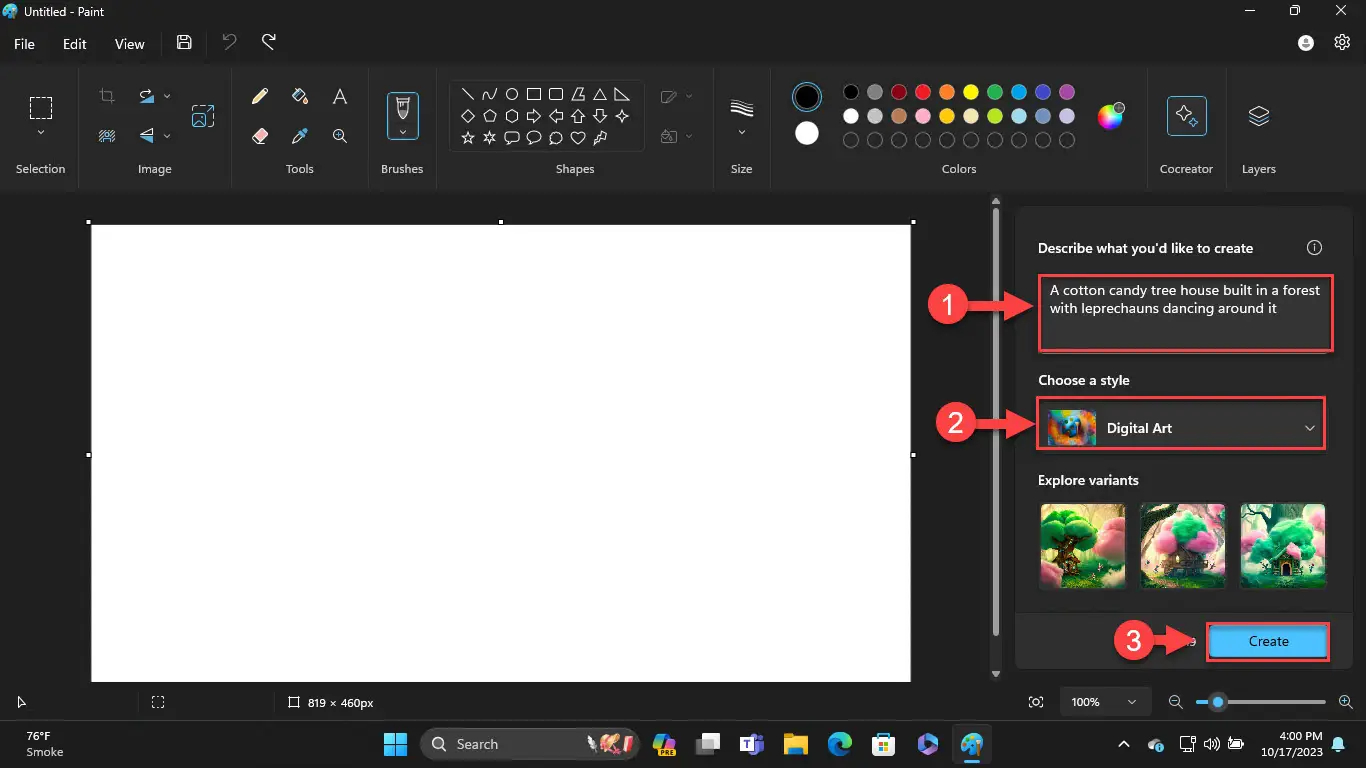
Task: Open the View menu
Action: pyautogui.click(x=130, y=44)
